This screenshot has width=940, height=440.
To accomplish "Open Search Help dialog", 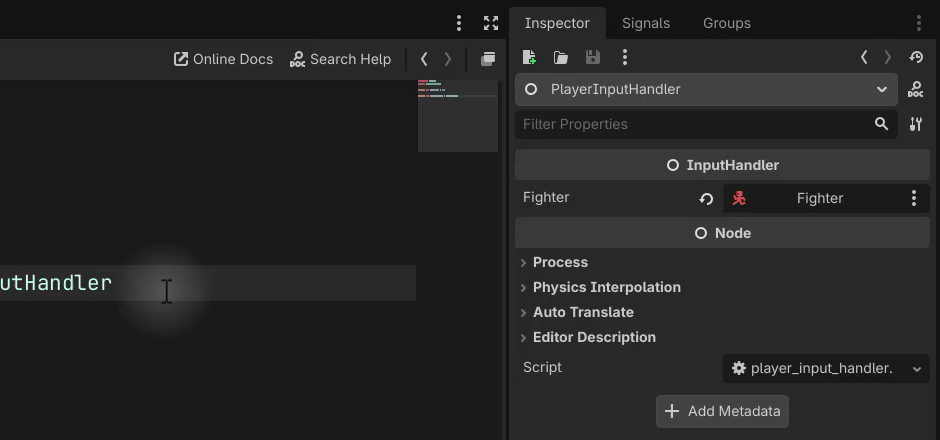I will click(340, 59).
